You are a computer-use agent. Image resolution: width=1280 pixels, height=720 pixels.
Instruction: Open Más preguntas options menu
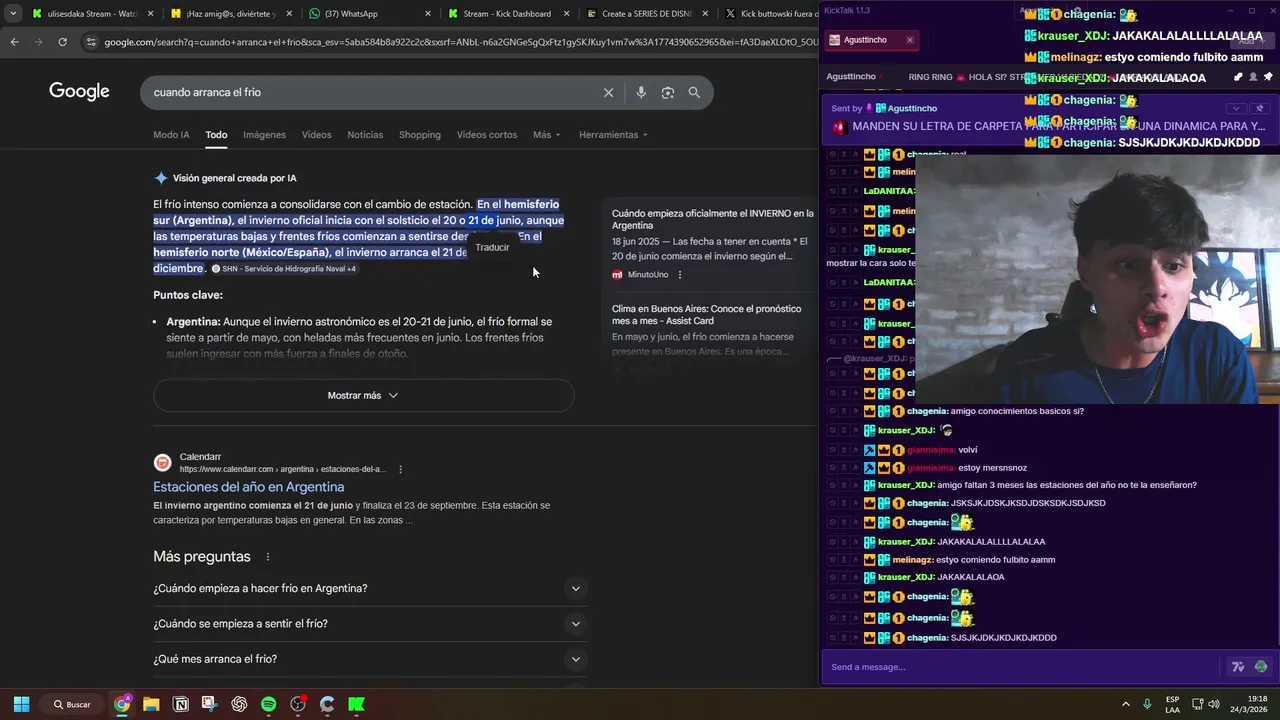tap(268, 557)
